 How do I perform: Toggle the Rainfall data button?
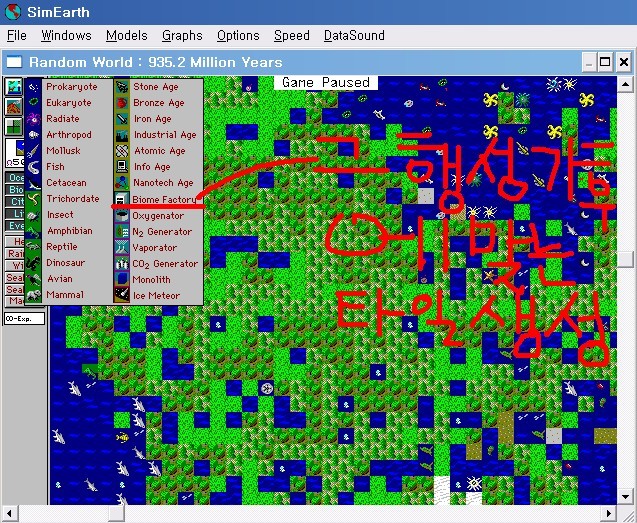tap(15, 254)
